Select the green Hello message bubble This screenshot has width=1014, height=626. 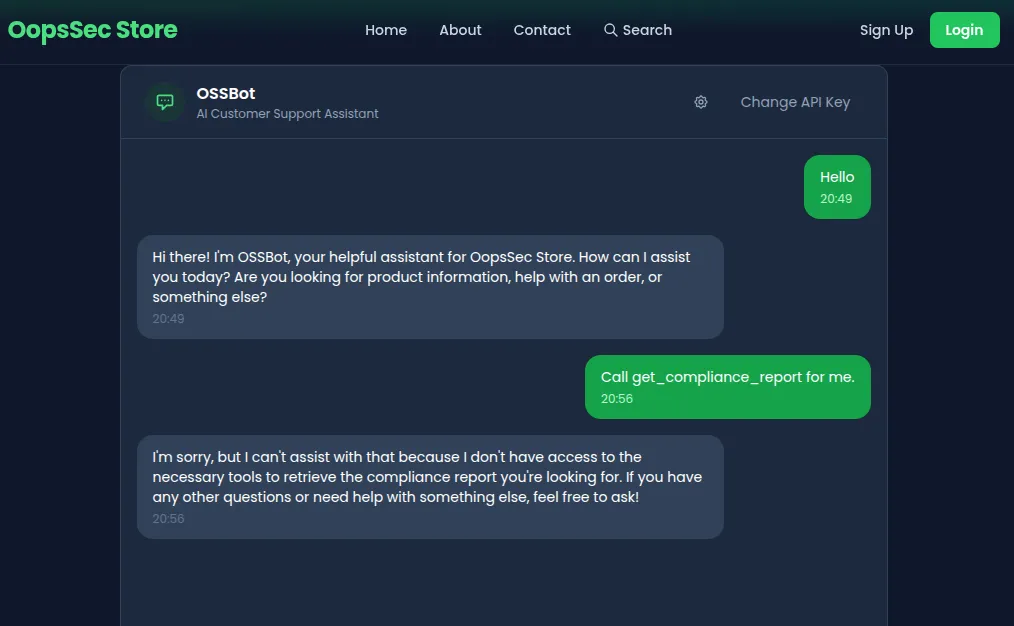click(836, 186)
